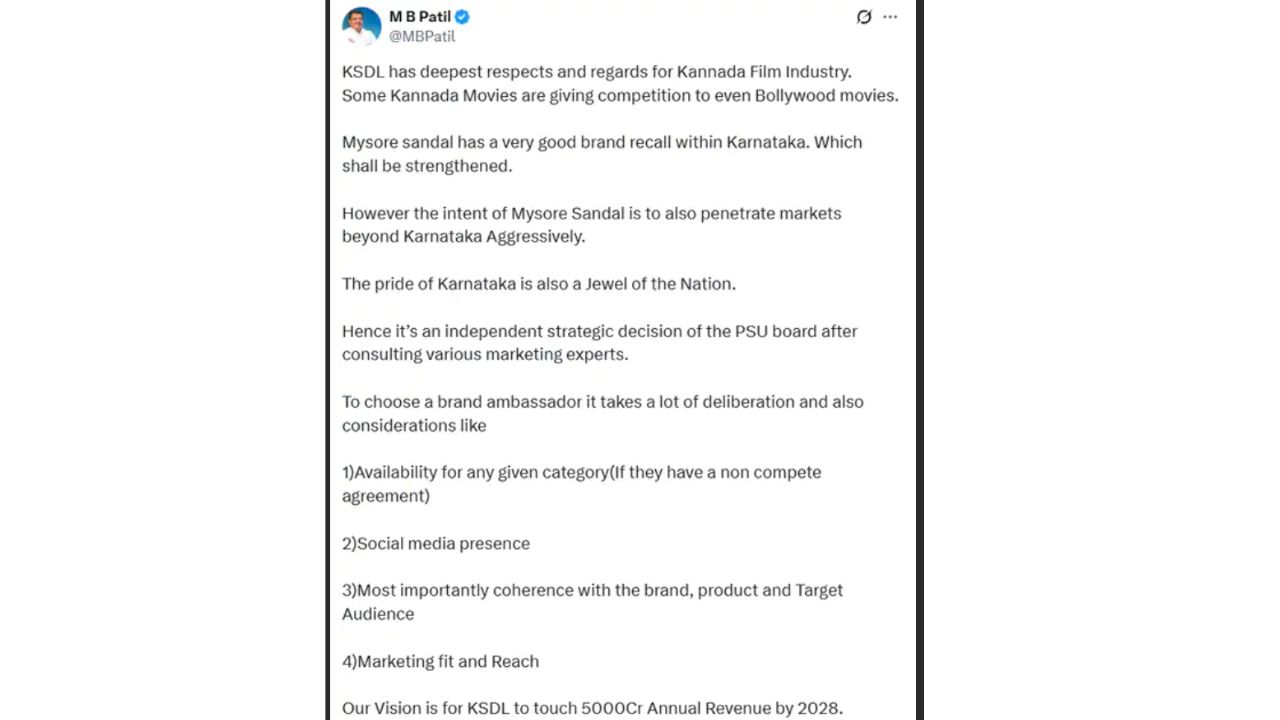1280x720 pixels.
Task: Click the line about Bollywood movies competition
Action: (x=620, y=96)
